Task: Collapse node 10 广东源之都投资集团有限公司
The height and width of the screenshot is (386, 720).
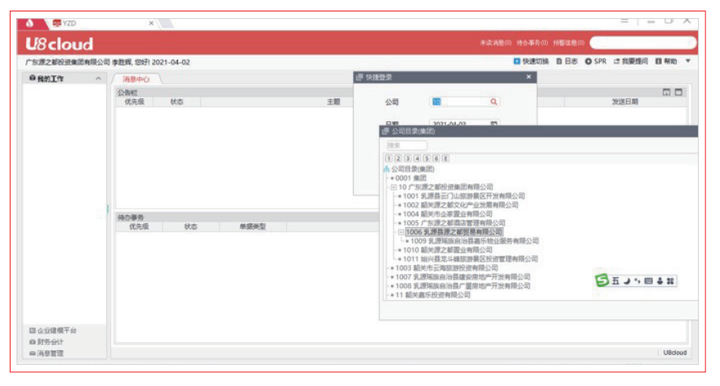Action: point(394,187)
